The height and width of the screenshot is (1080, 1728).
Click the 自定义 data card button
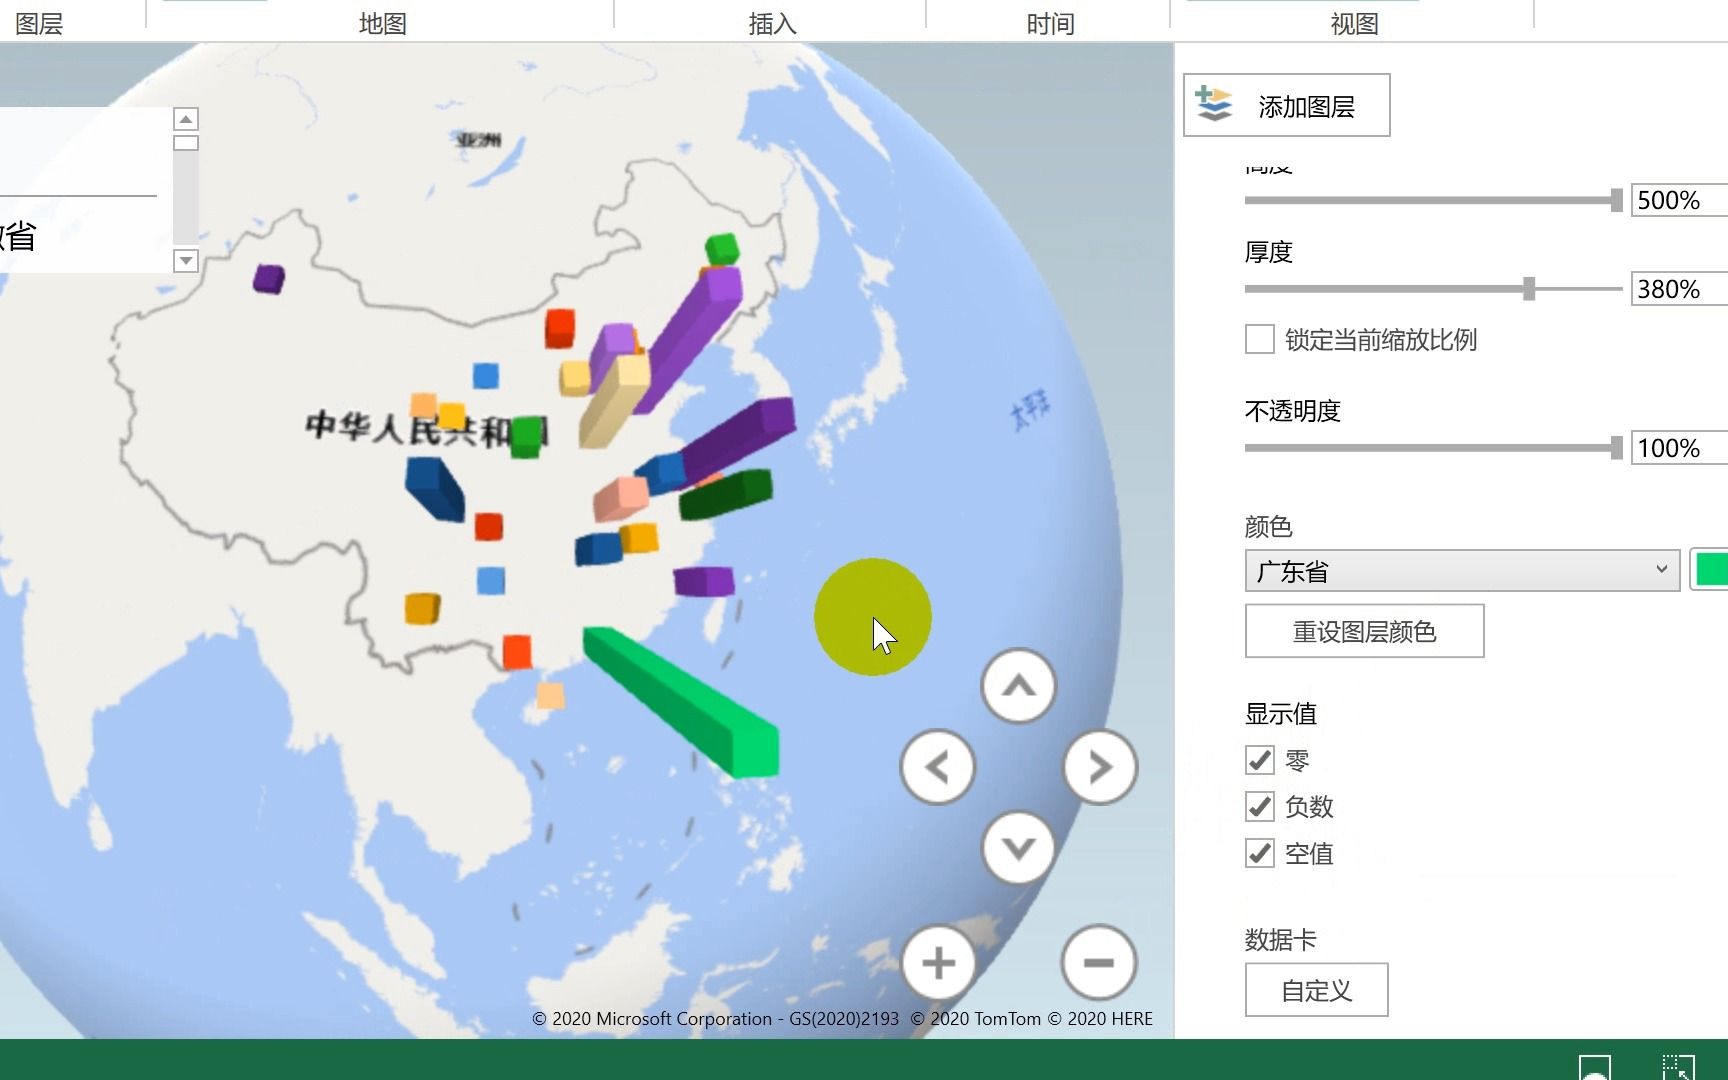[x=1316, y=990]
